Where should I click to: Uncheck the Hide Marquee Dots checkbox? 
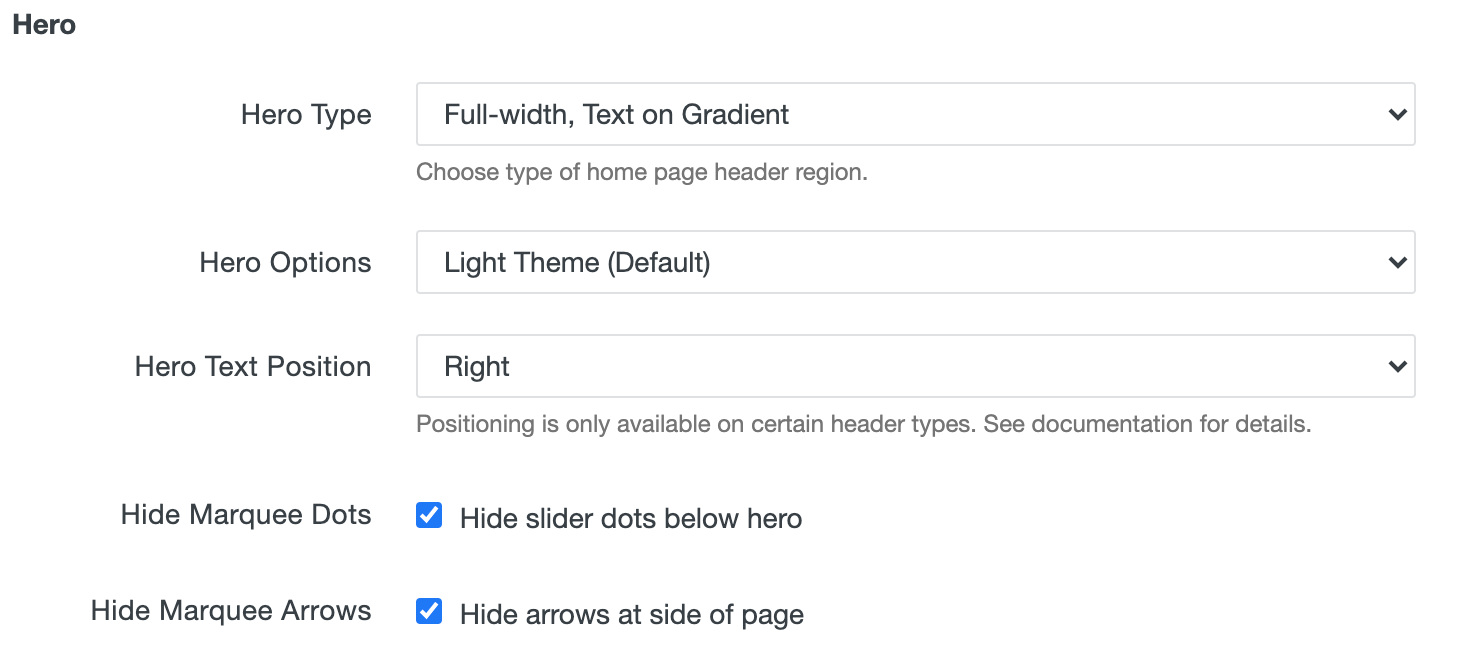click(429, 516)
